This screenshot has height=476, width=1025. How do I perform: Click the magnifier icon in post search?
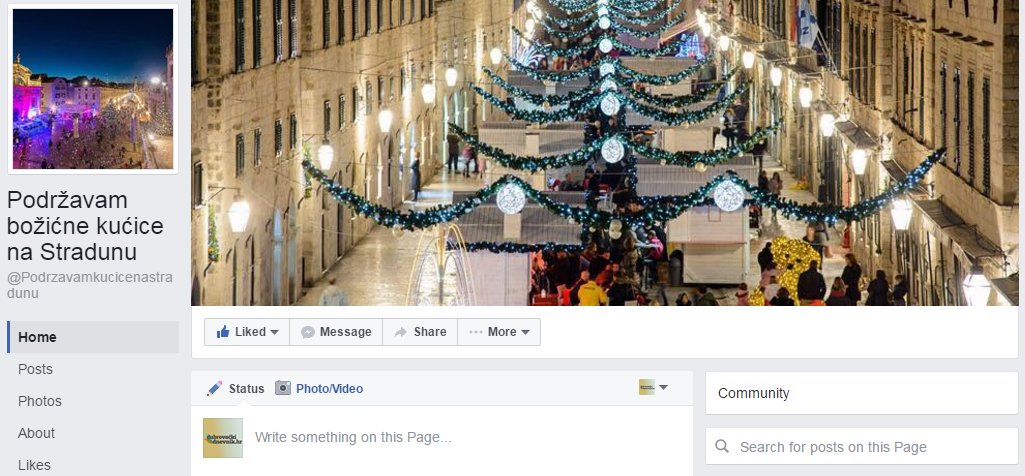[722, 447]
